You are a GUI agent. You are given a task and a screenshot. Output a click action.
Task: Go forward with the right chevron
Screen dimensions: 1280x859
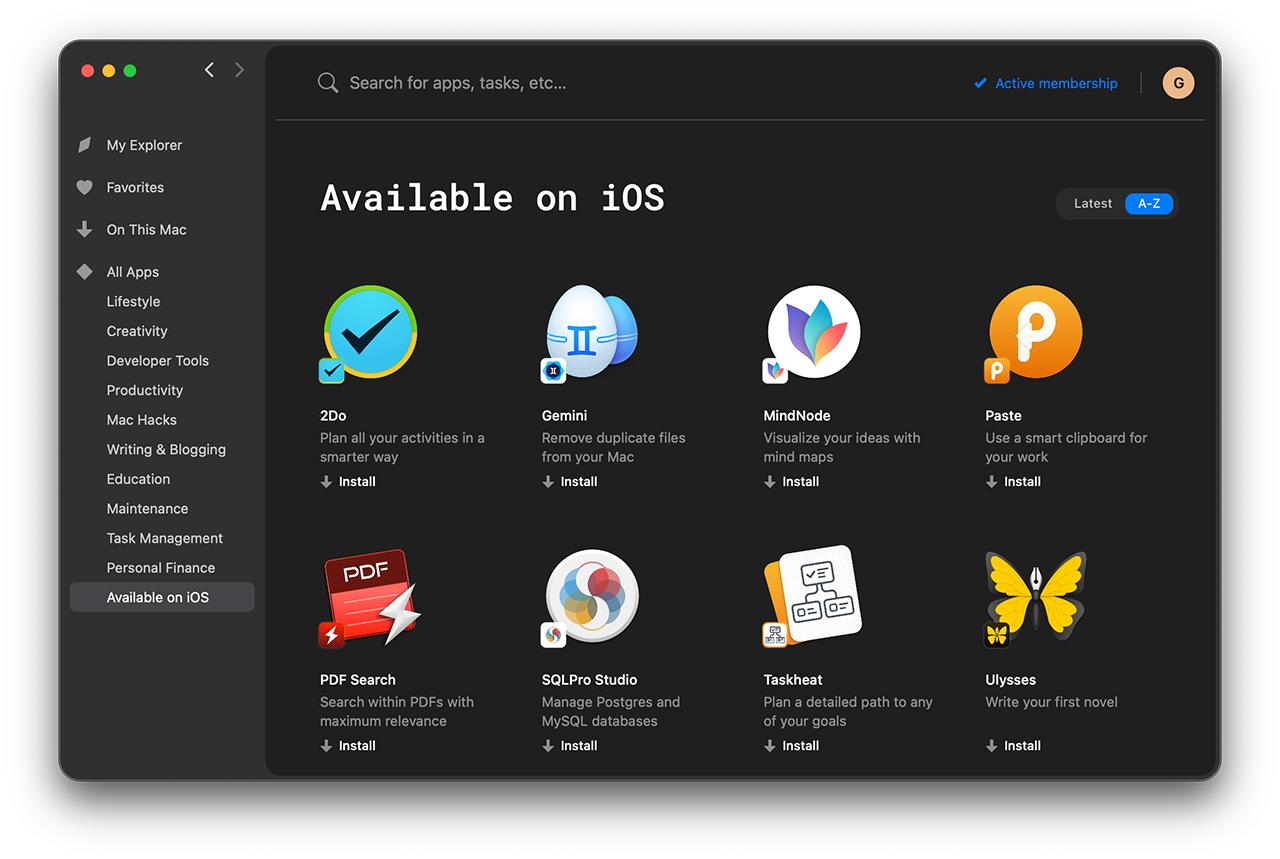239,70
